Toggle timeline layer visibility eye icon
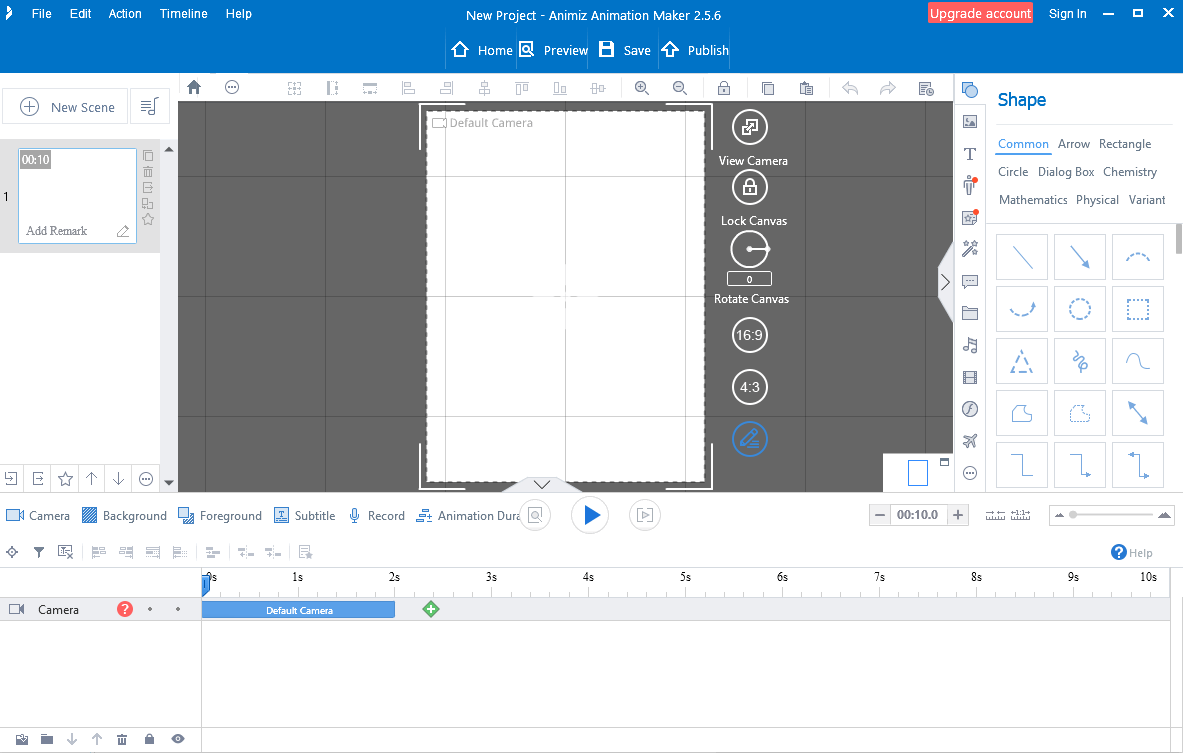Viewport: 1183px width, 753px height. point(178,739)
